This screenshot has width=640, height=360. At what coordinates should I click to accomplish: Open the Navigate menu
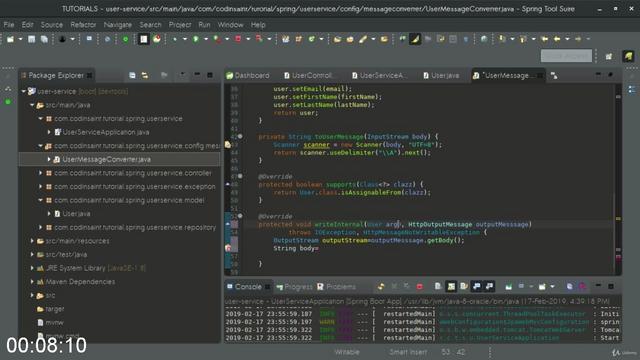point(118,25)
